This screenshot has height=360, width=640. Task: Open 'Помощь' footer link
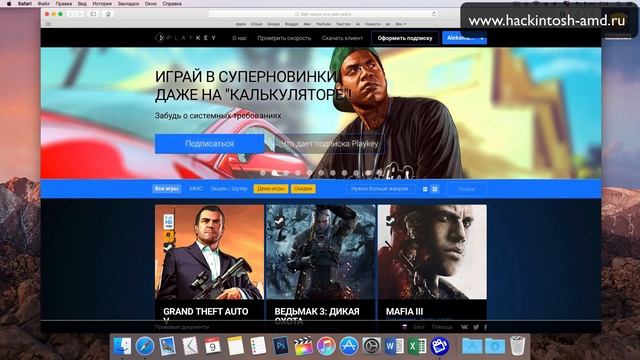(442, 327)
